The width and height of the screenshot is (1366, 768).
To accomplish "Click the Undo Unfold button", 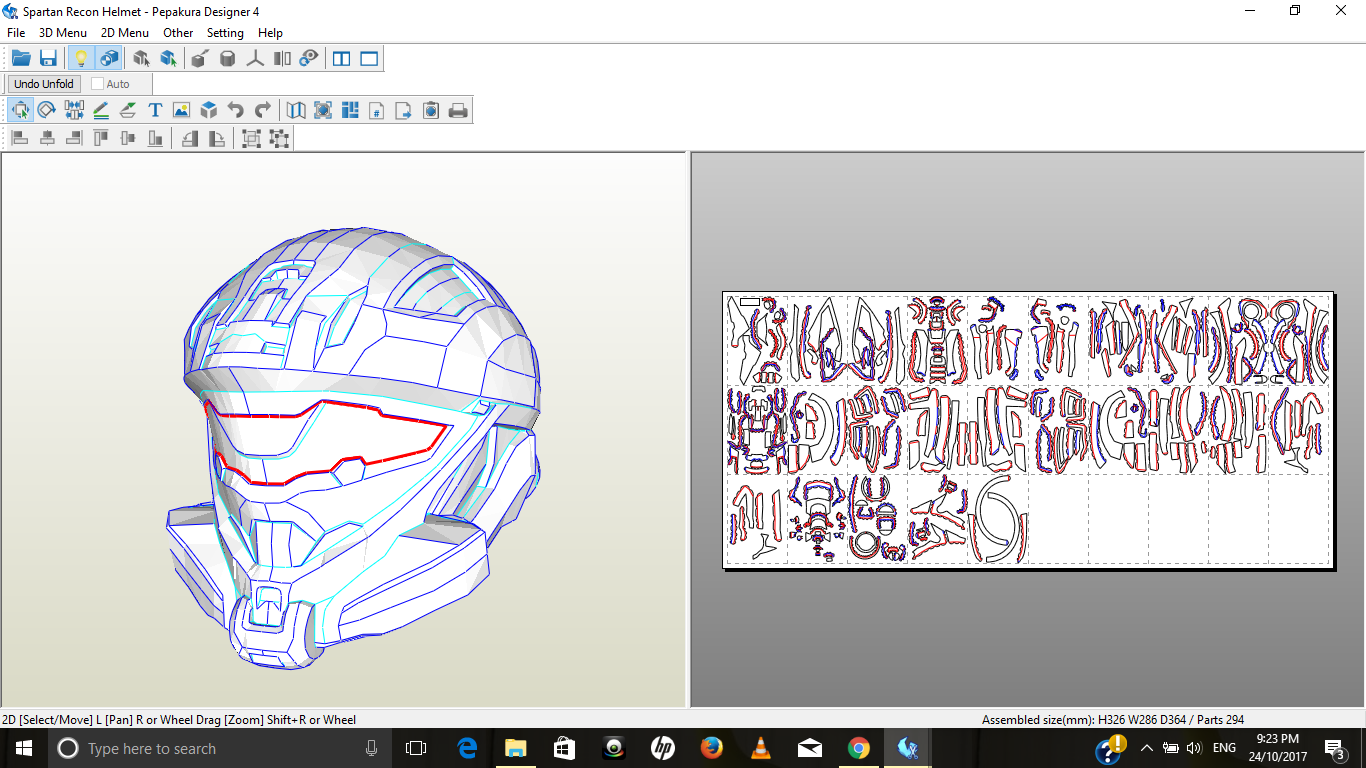I will coord(44,84).
